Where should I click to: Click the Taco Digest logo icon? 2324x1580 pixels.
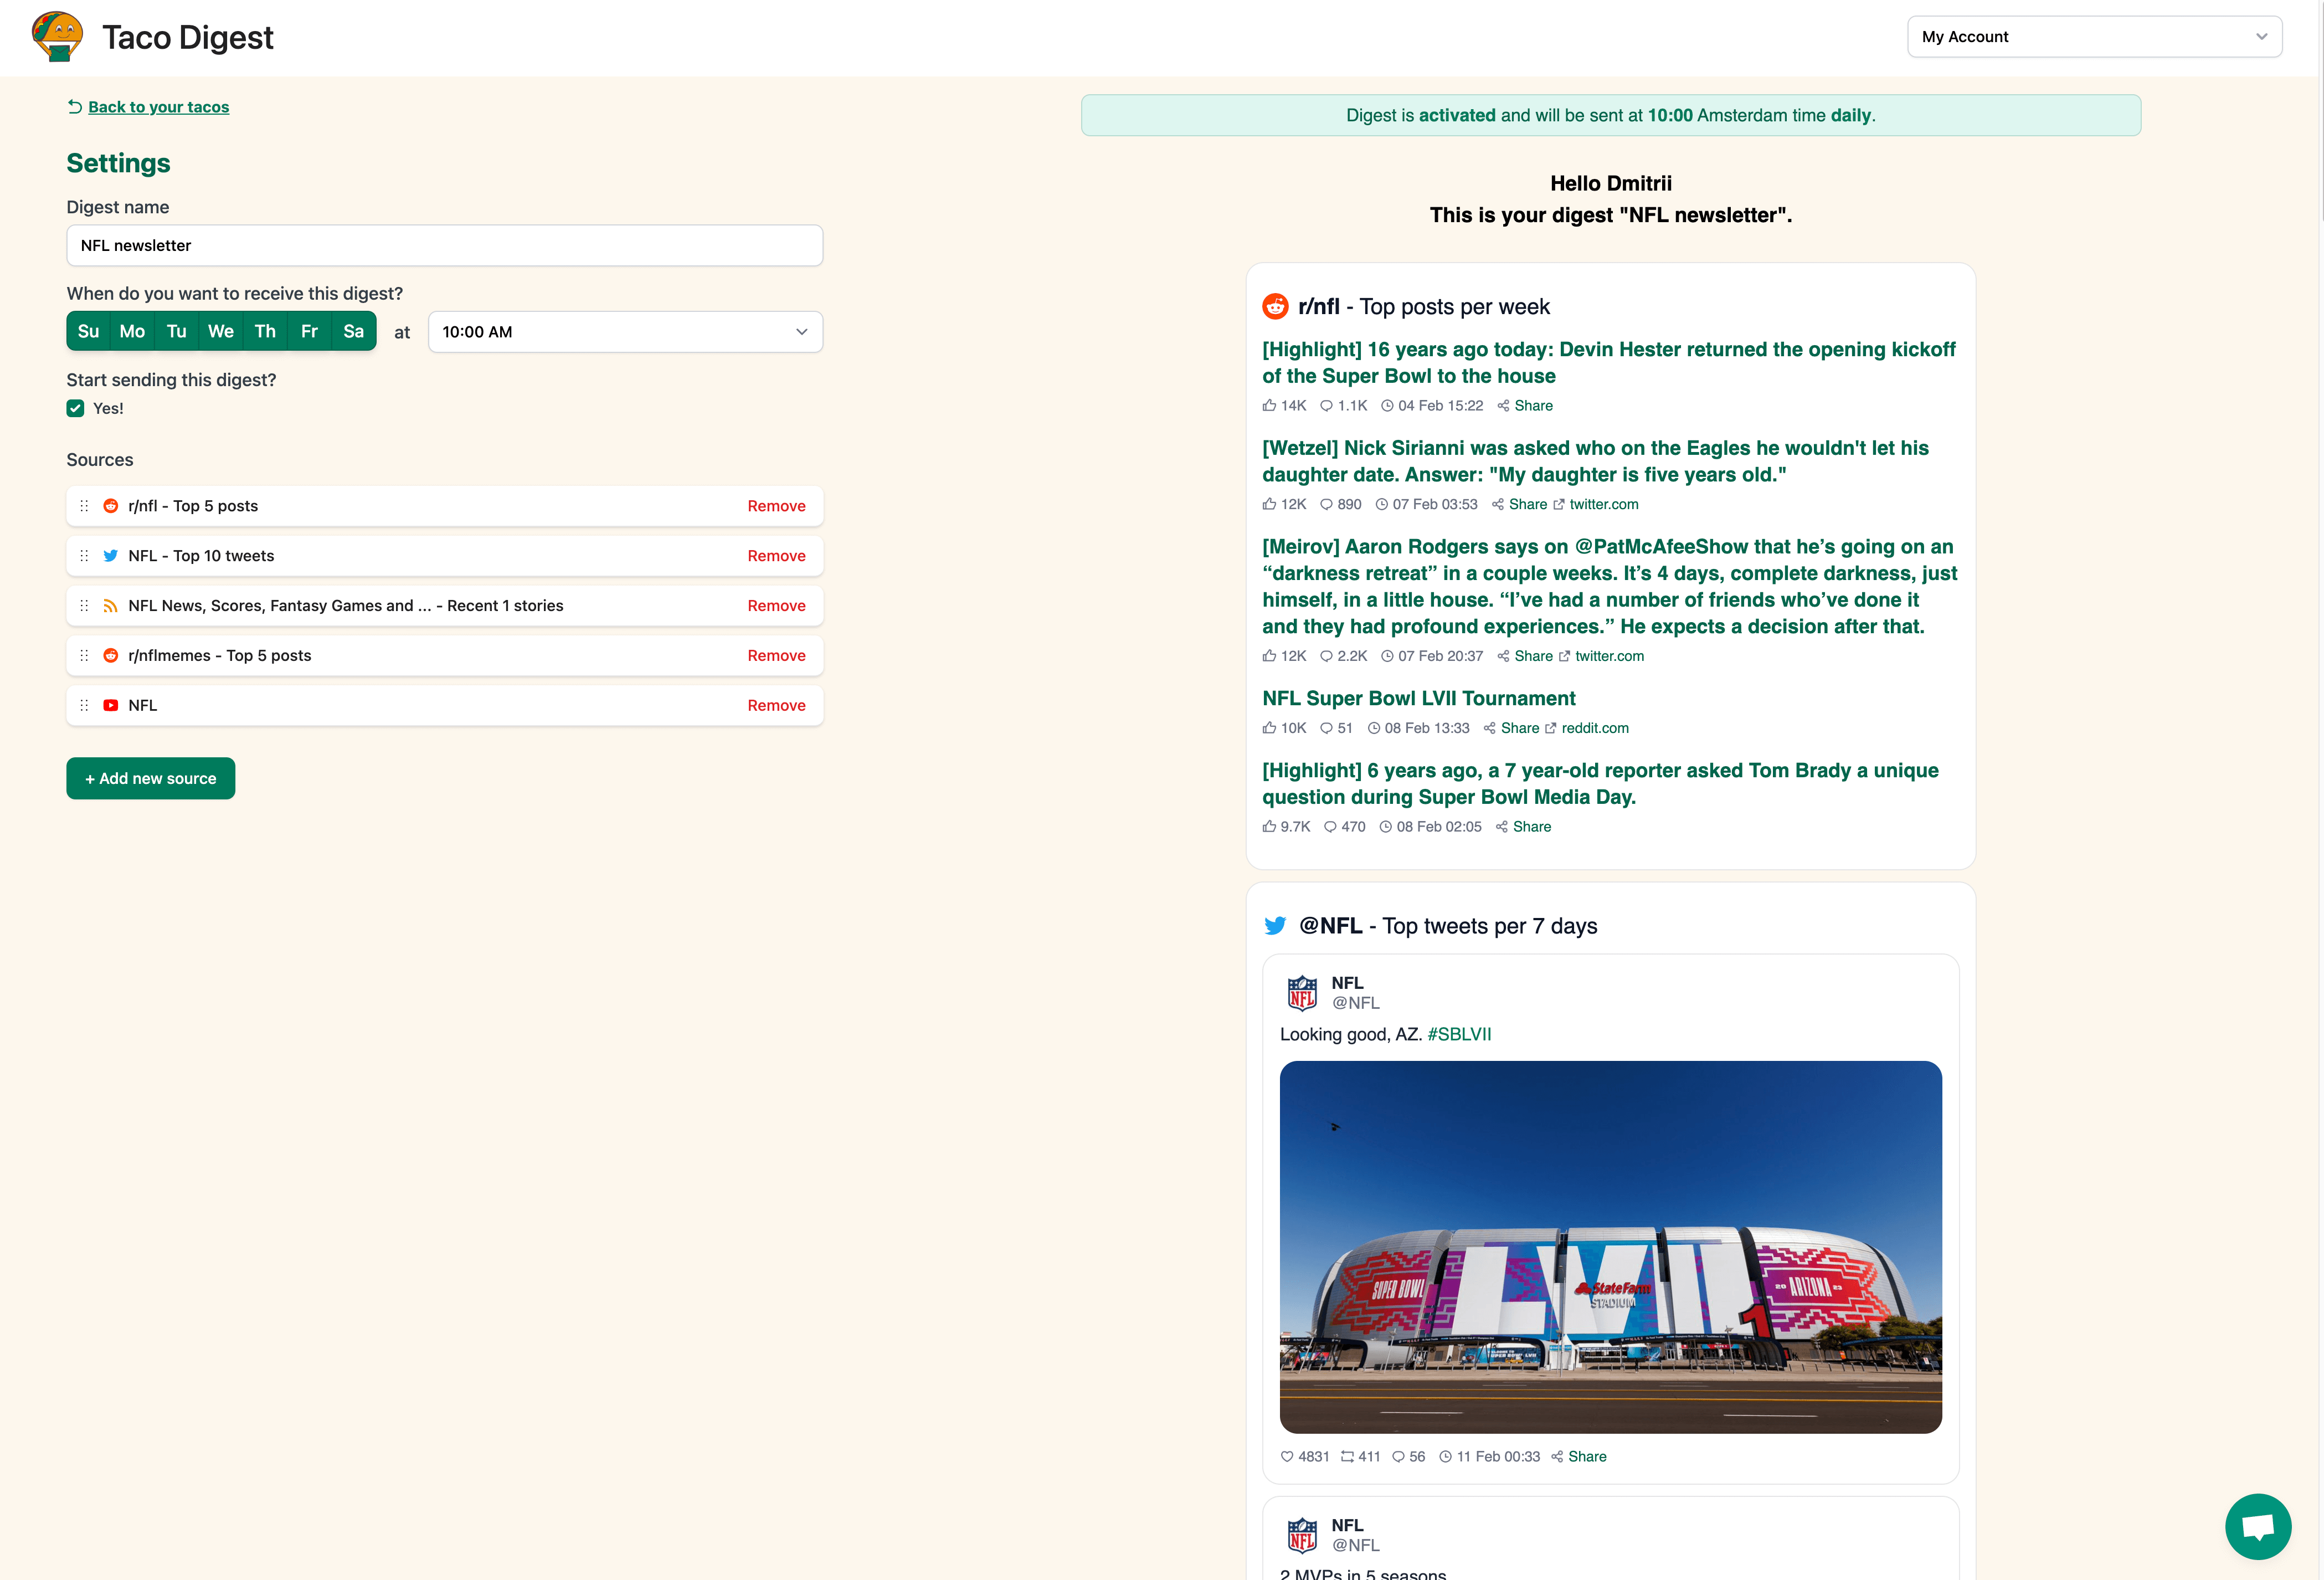tap(57, 37)
